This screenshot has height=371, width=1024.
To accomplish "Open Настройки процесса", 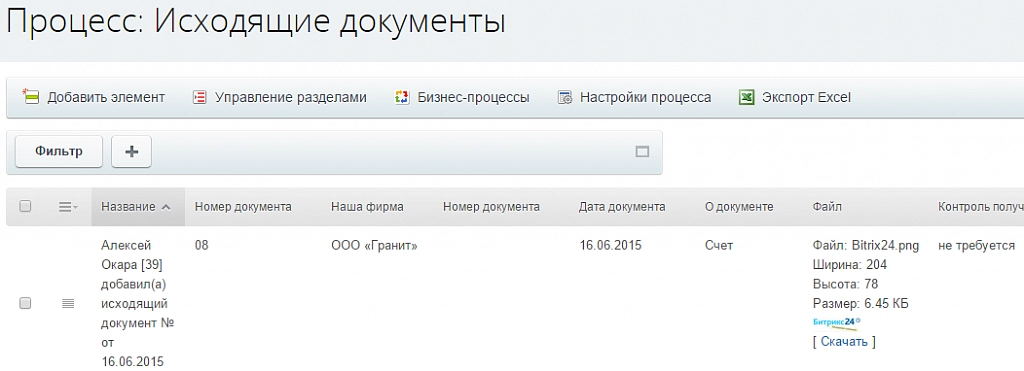I will [x=634, y=97].
